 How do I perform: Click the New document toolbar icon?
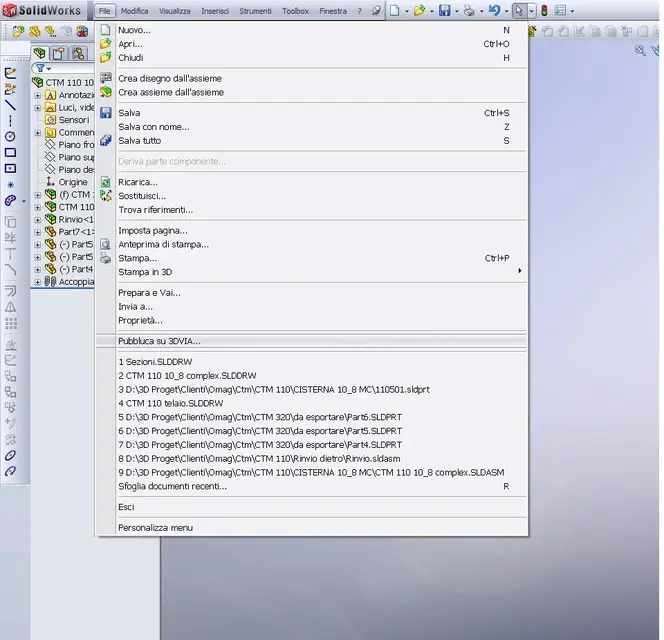pyautogui.click(x=395, y=11)
